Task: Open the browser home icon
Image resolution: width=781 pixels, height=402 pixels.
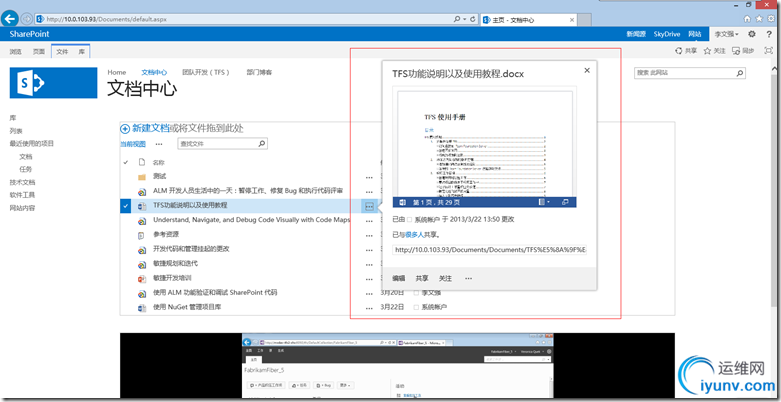Action: 747,19
